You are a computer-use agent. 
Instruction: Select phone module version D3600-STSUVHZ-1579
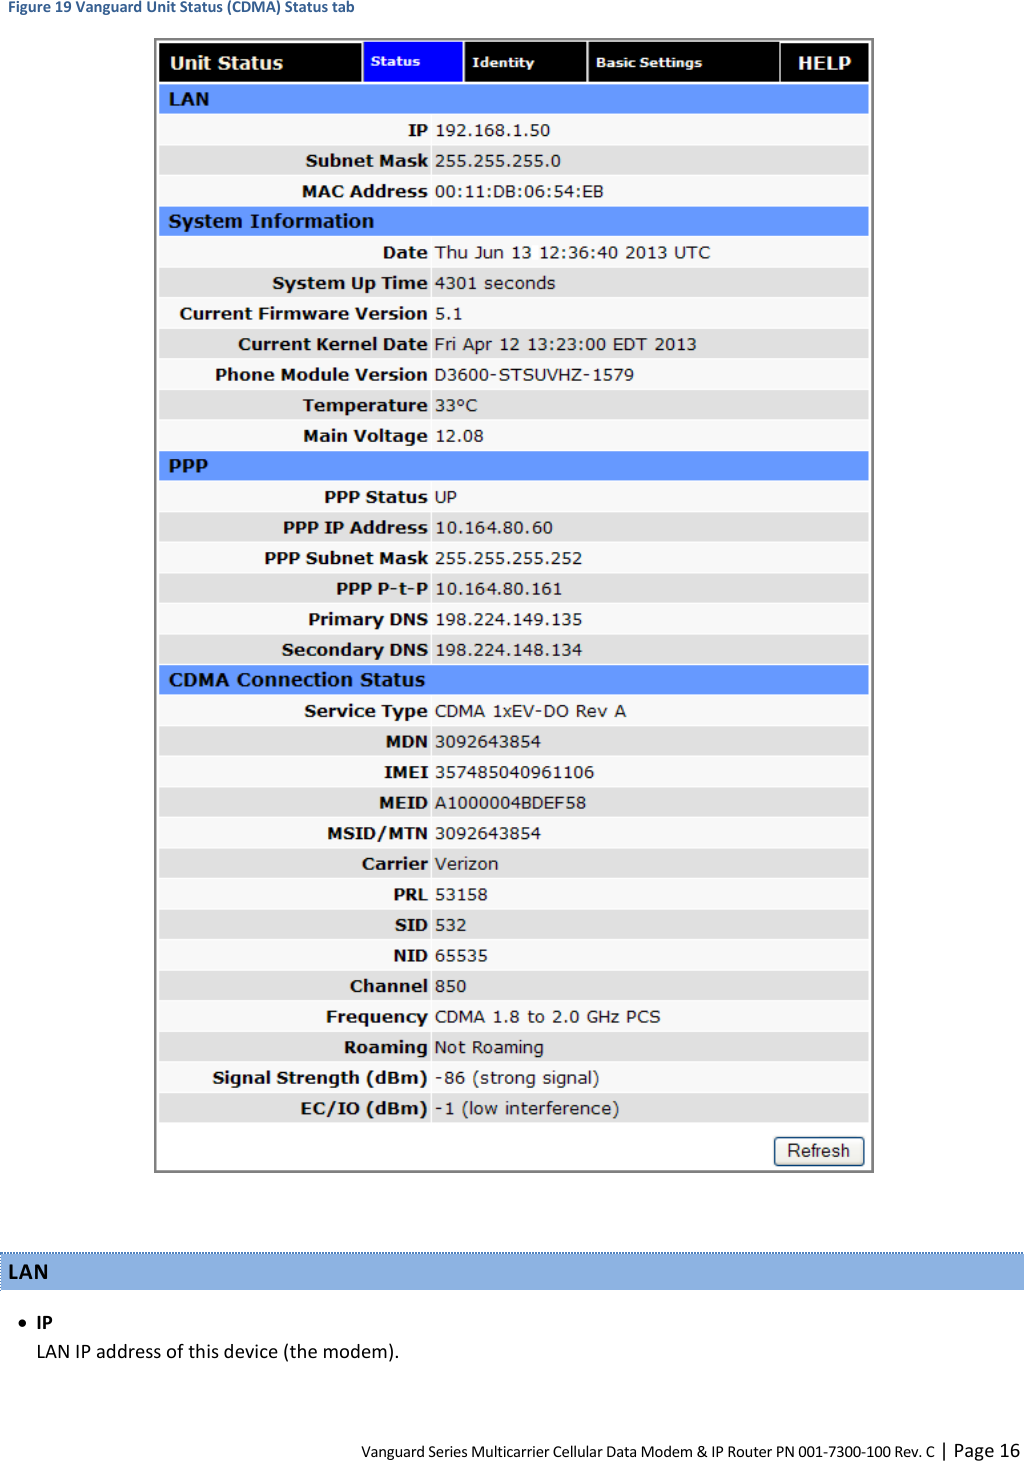click(534, 375)
